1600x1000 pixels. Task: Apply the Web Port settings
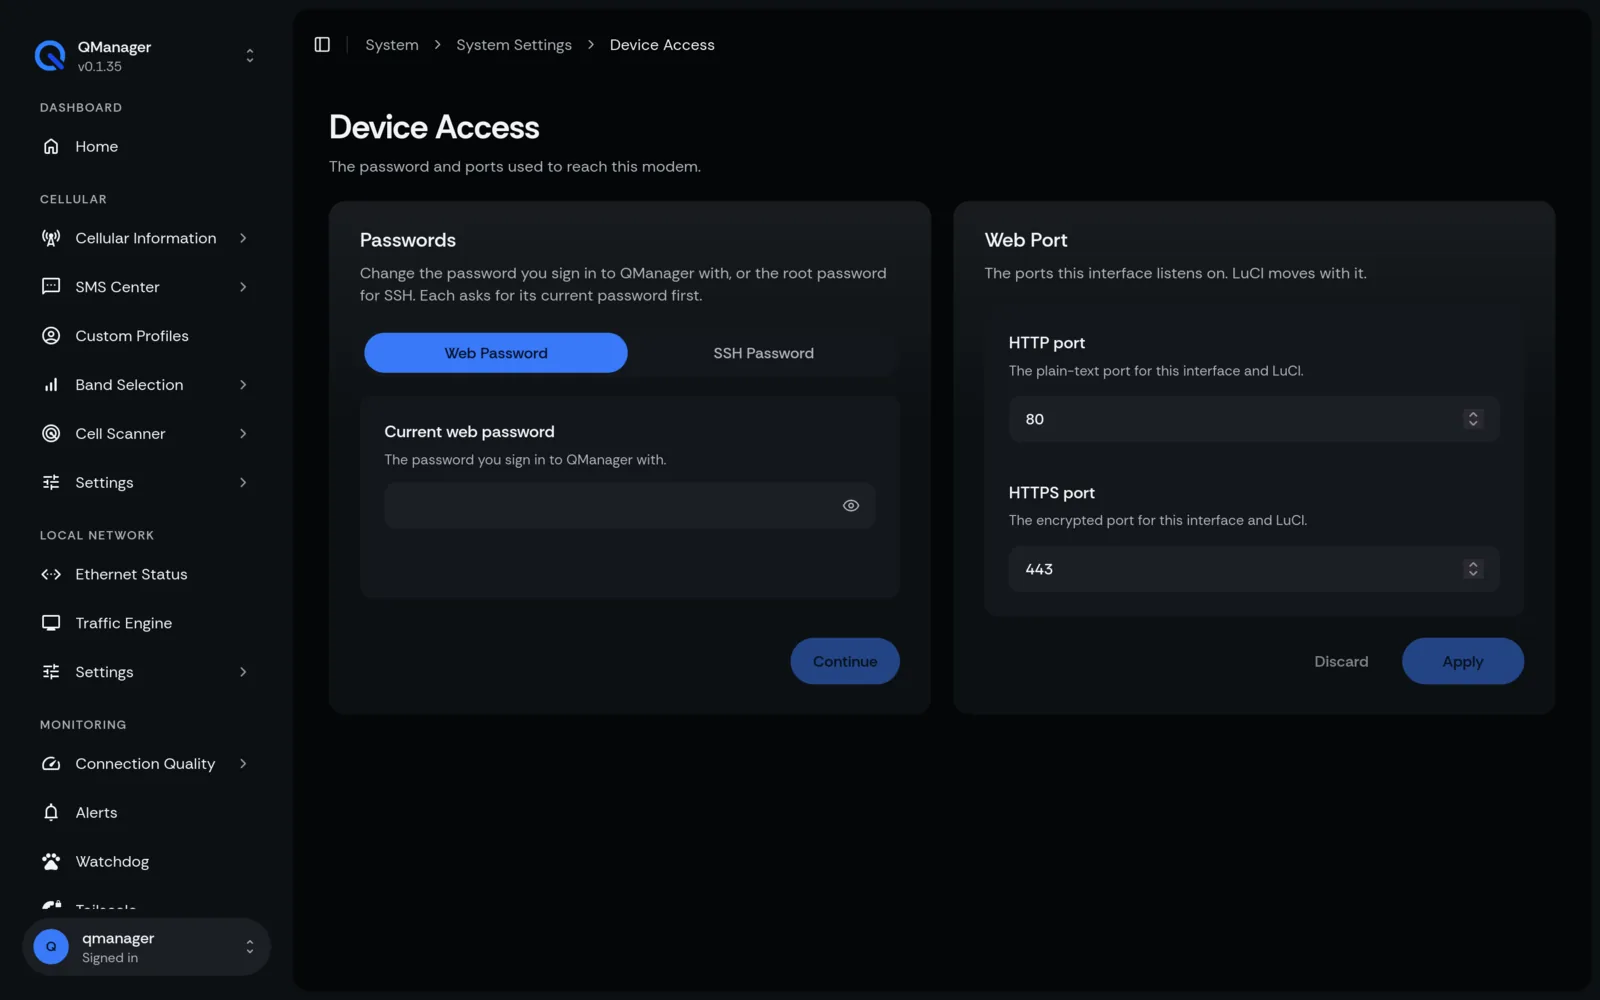coord(1463,661)
